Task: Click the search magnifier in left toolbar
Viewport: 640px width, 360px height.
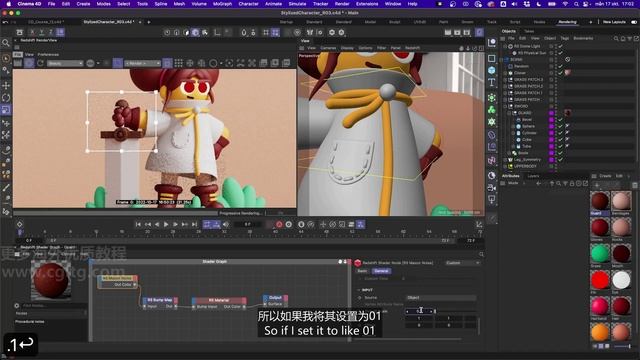Action: [6, 43]
